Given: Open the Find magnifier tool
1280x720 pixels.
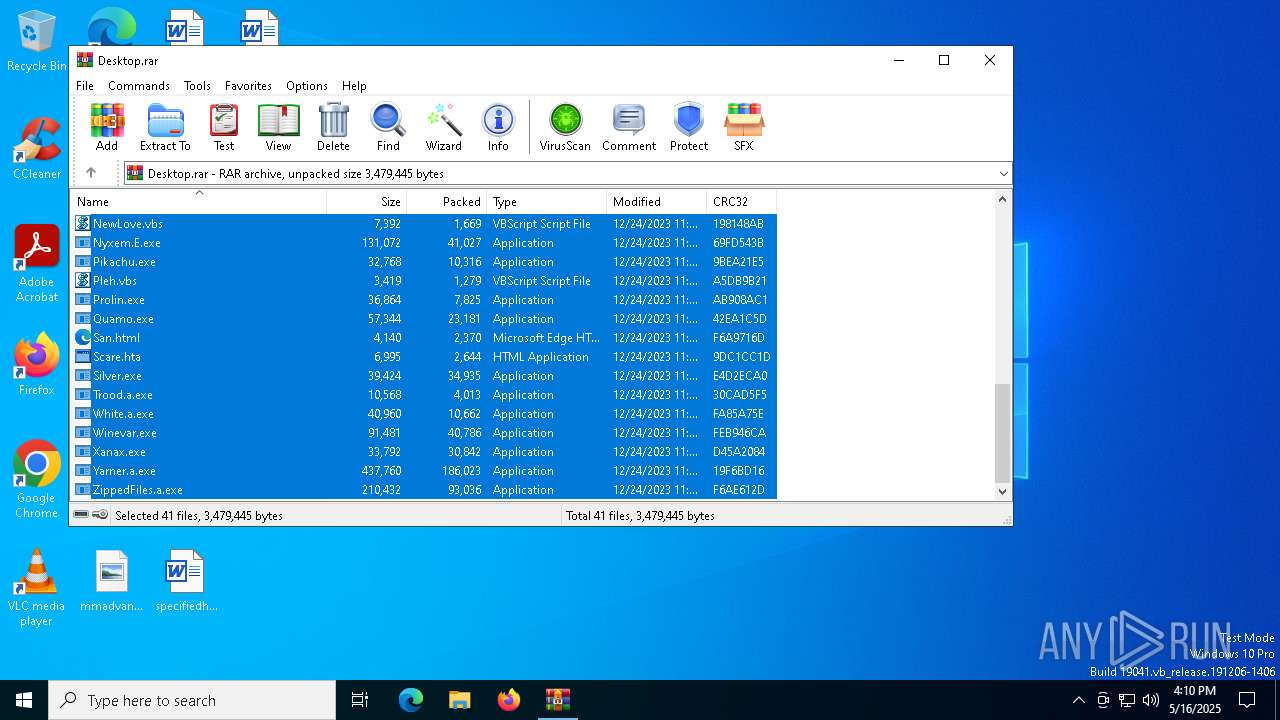Looking at the screenshot, I should coord(388,127).
